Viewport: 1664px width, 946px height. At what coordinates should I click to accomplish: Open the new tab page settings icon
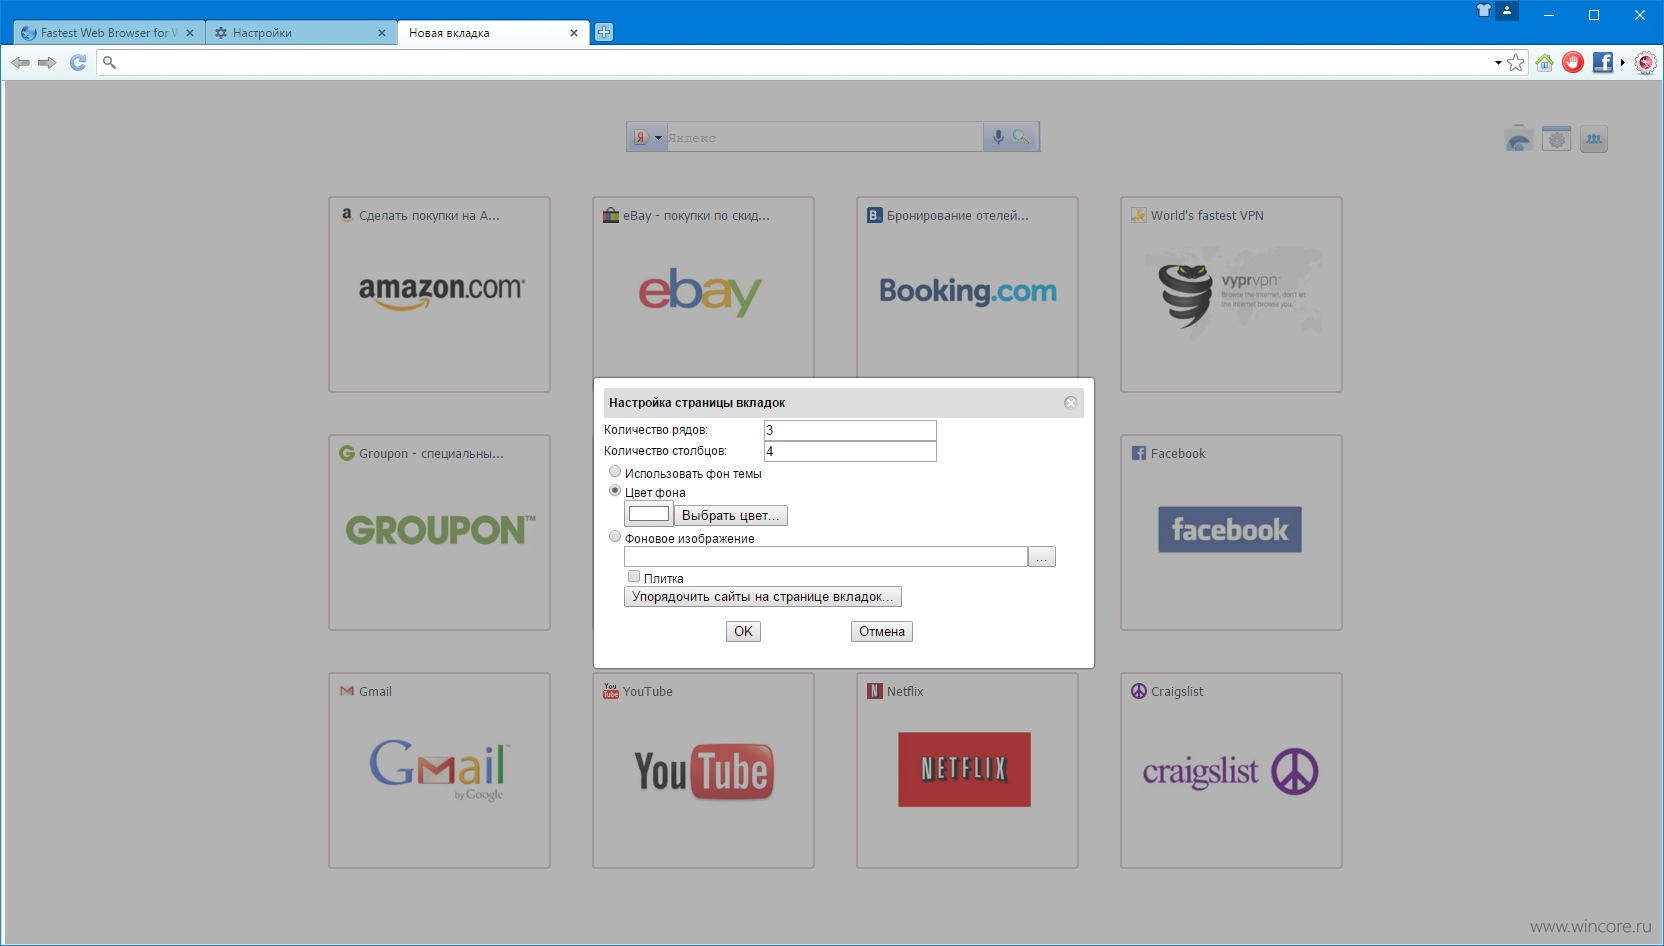pos(1556,139)
